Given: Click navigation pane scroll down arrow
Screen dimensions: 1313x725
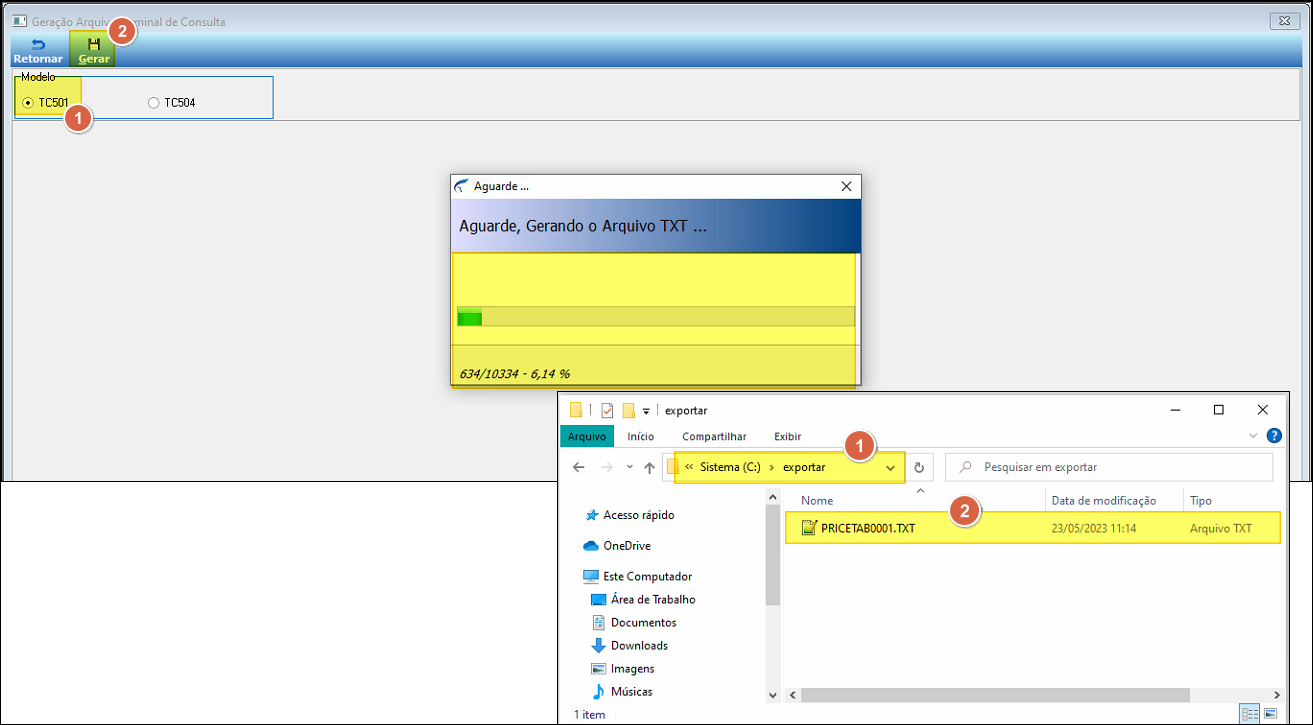Looking at the screenshot, I should pyautogui.click(x=773, y=695).
